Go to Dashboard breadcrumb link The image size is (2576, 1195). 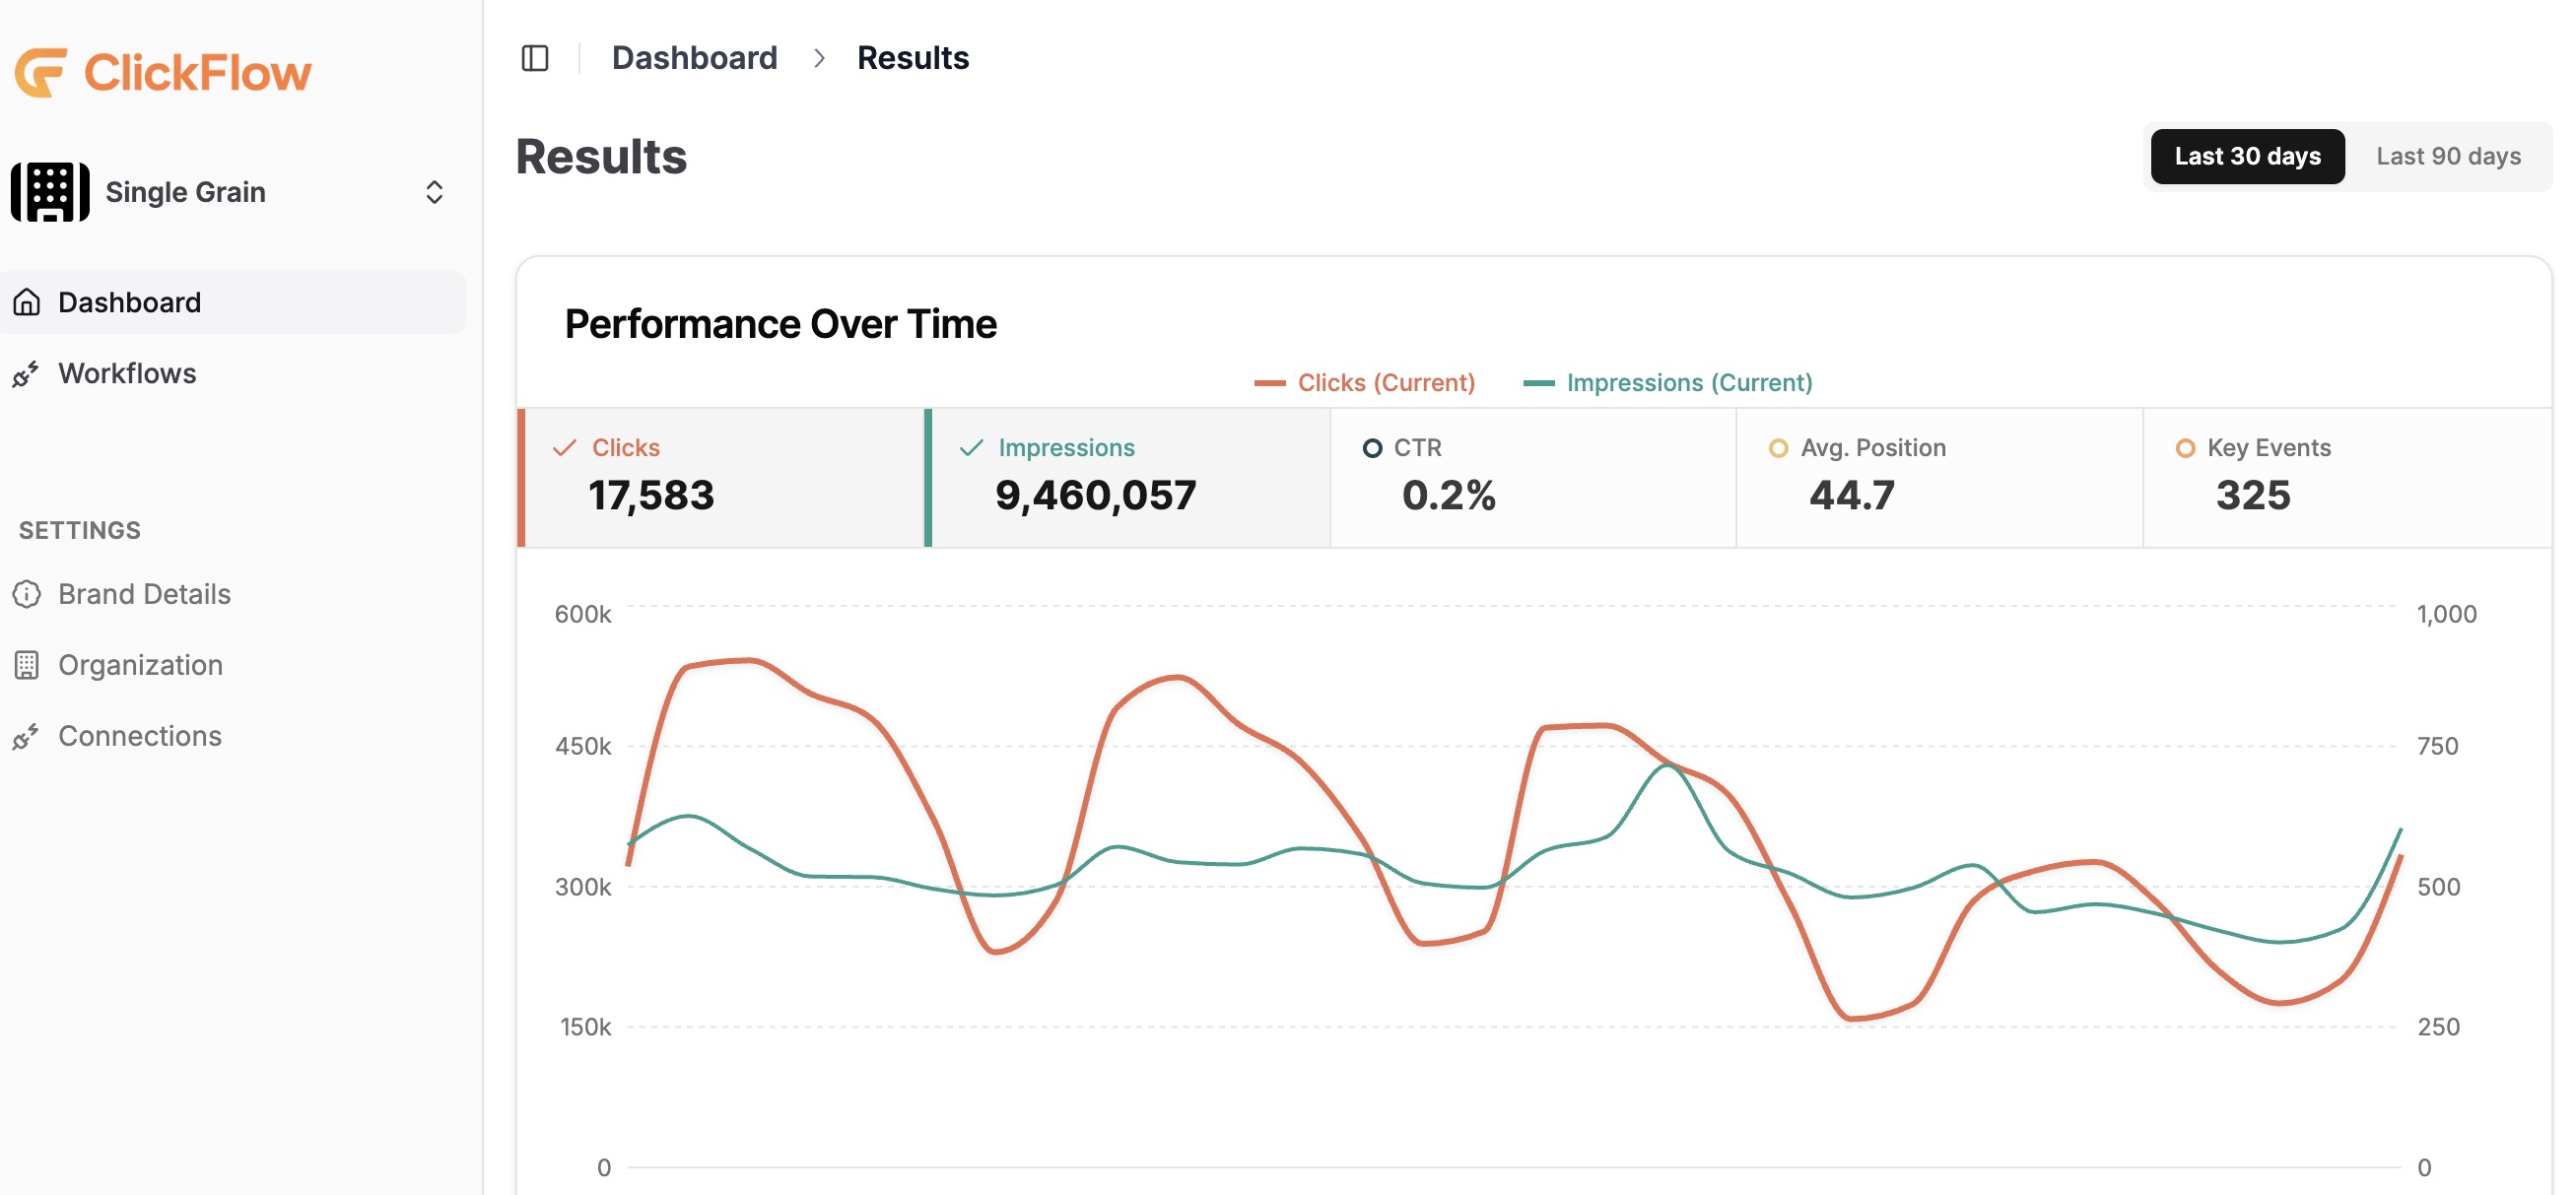(694, 58)
